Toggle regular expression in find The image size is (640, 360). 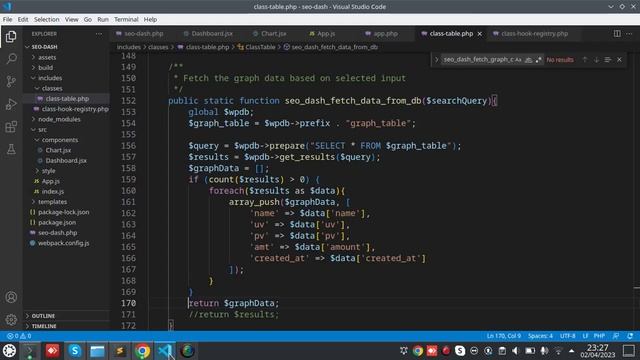[x=538, y=60]
